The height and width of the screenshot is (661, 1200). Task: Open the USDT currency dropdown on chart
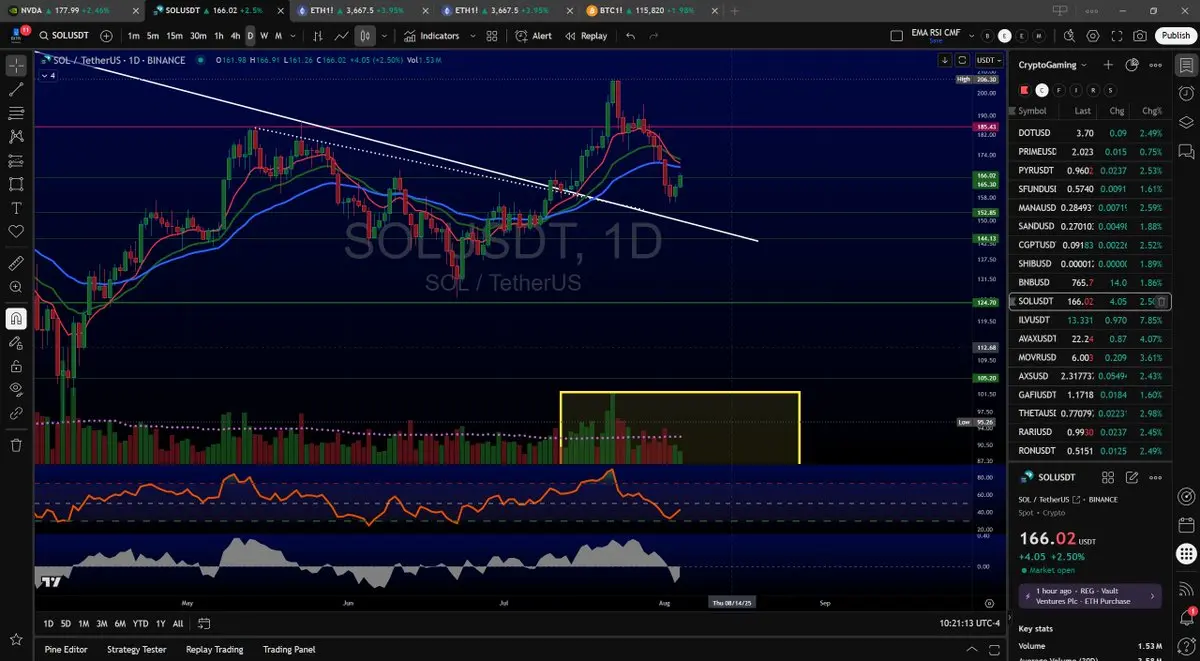click(x=988, y=60)
